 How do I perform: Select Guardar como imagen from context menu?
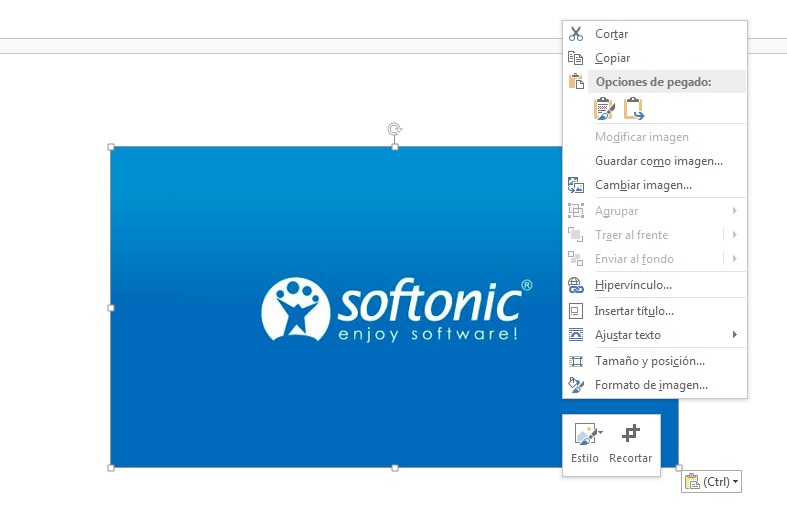pos(658,161)
